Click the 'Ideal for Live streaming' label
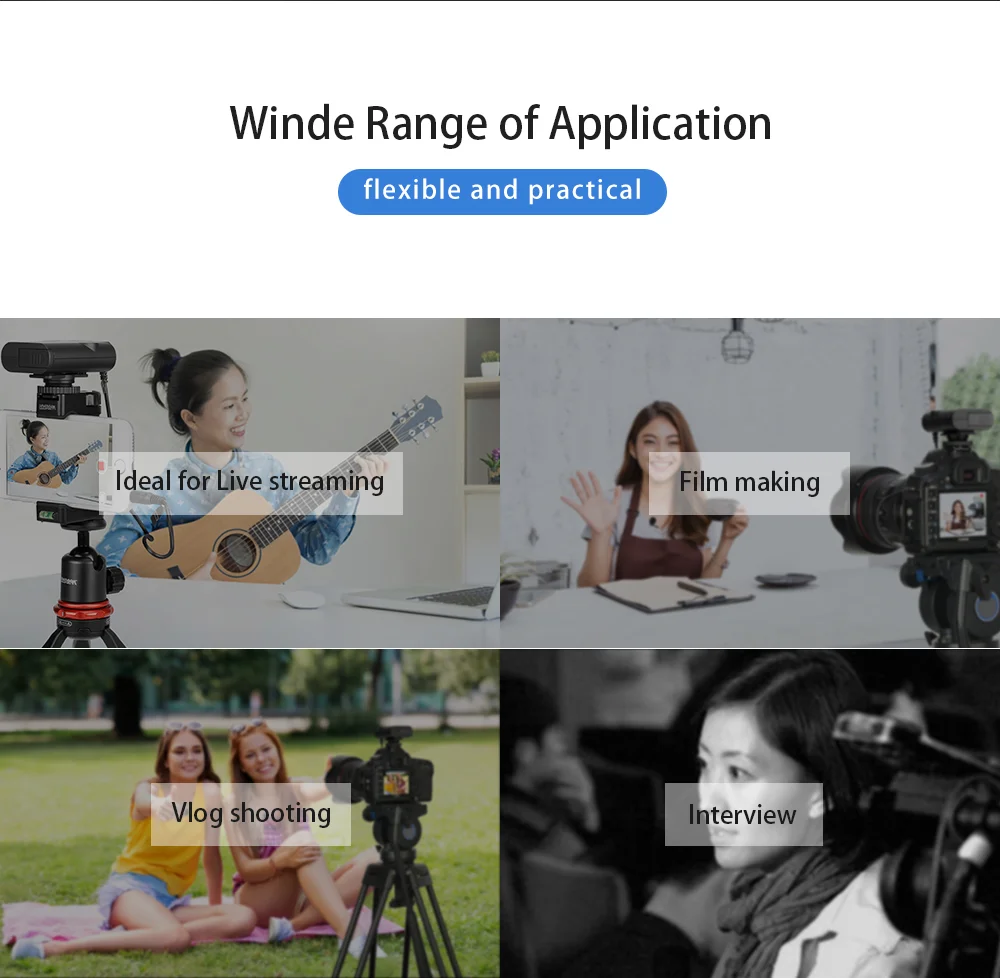Image resolution: width=1000 pixels, height=978 pixels. point(251,483)
